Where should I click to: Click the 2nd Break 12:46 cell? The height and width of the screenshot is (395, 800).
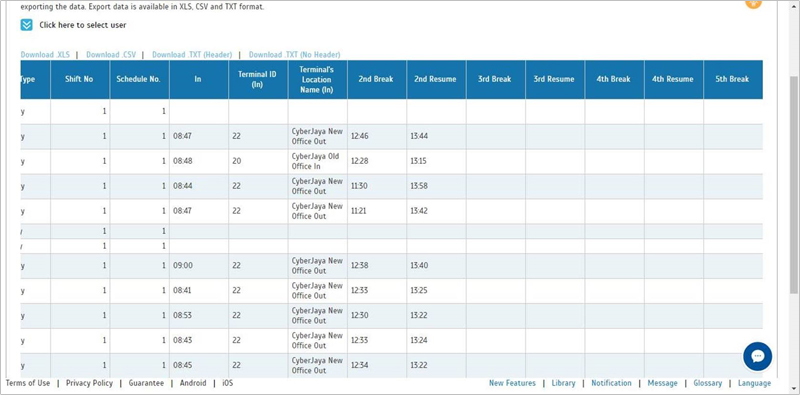pos(377,136)
